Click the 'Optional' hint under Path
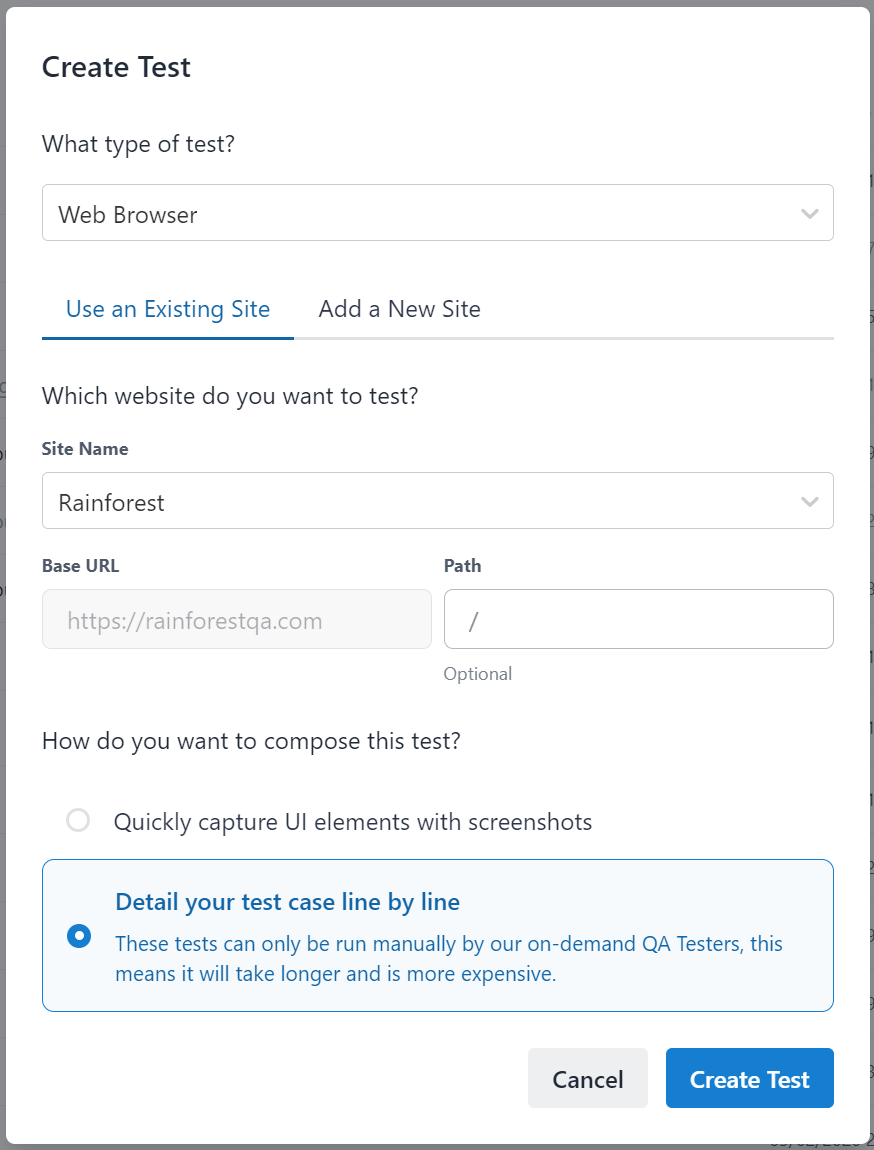 point(478,674)
